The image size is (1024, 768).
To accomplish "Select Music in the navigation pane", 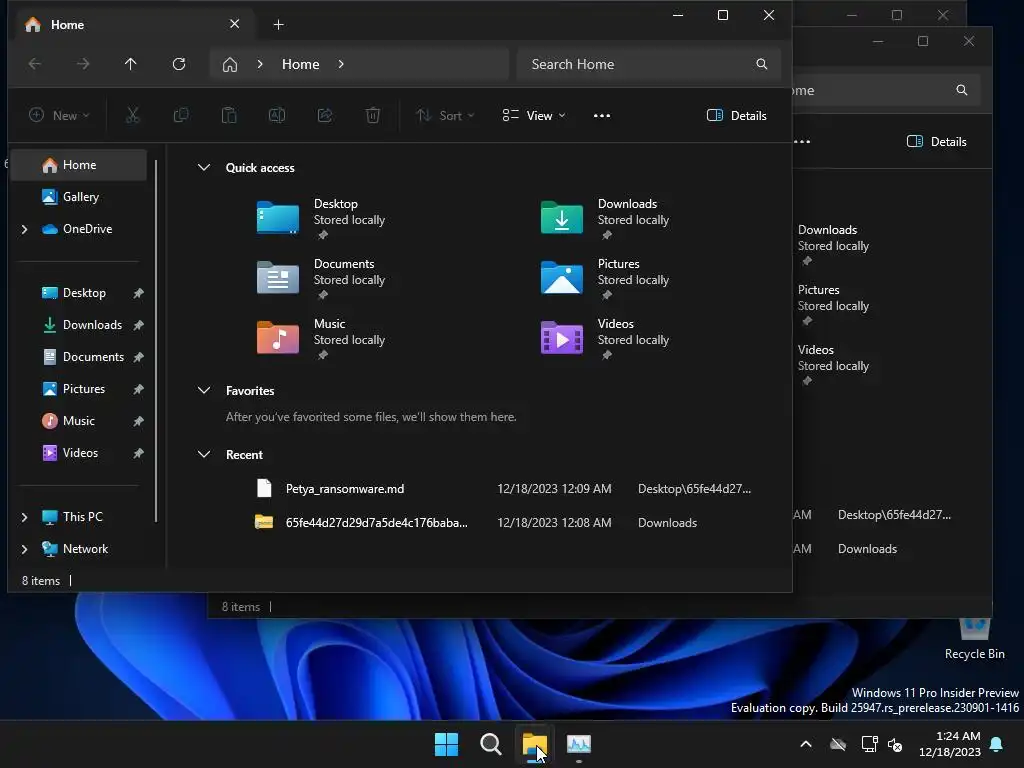I will 79,421.
